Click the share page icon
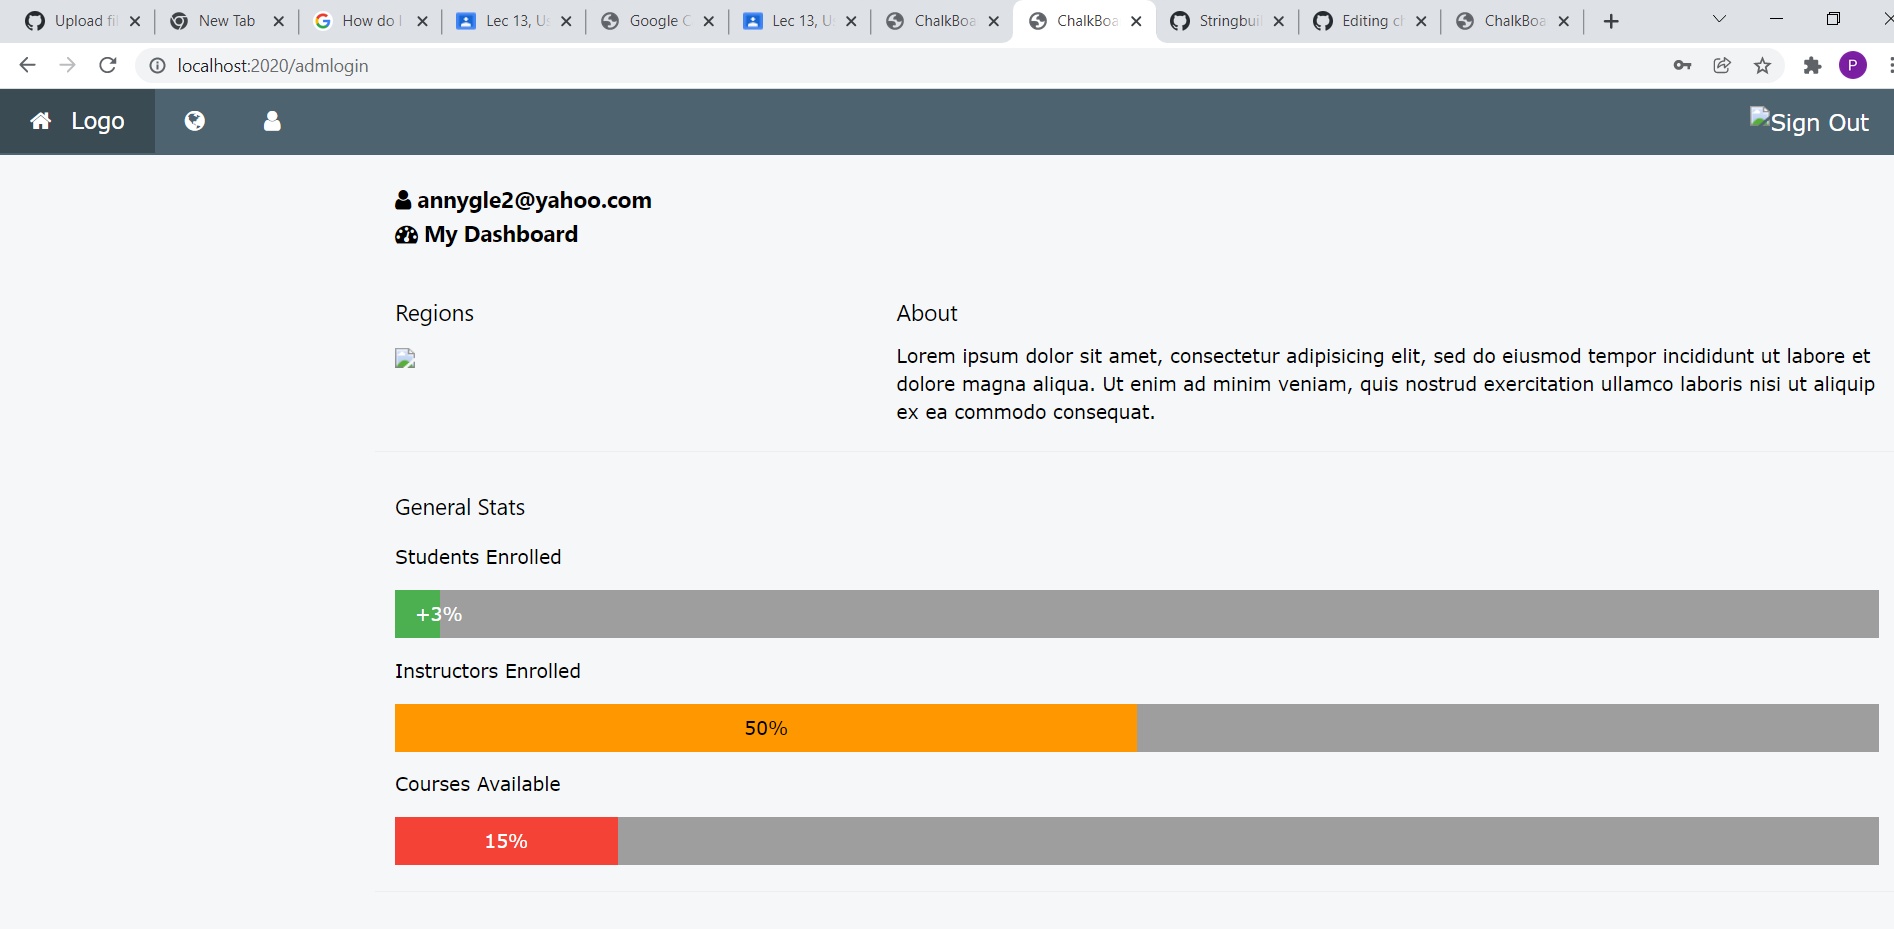This screenshot has height=929, width=1894. point(1722,65)
